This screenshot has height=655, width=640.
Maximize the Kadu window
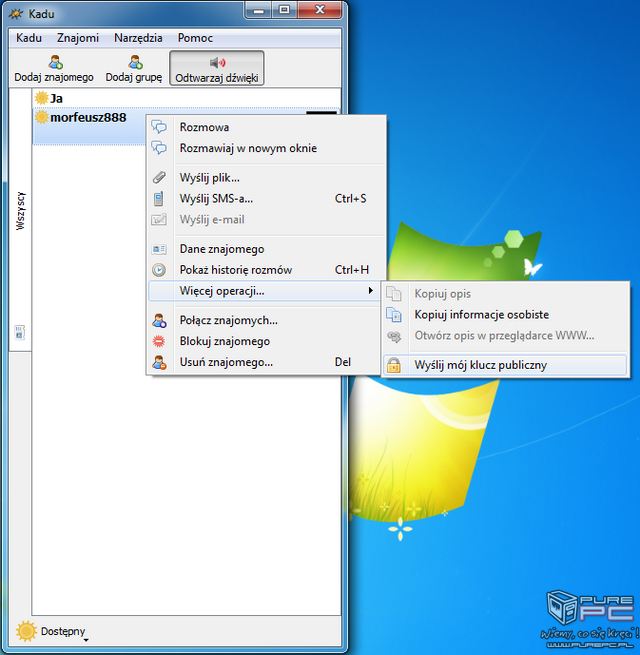click(284, 10)
